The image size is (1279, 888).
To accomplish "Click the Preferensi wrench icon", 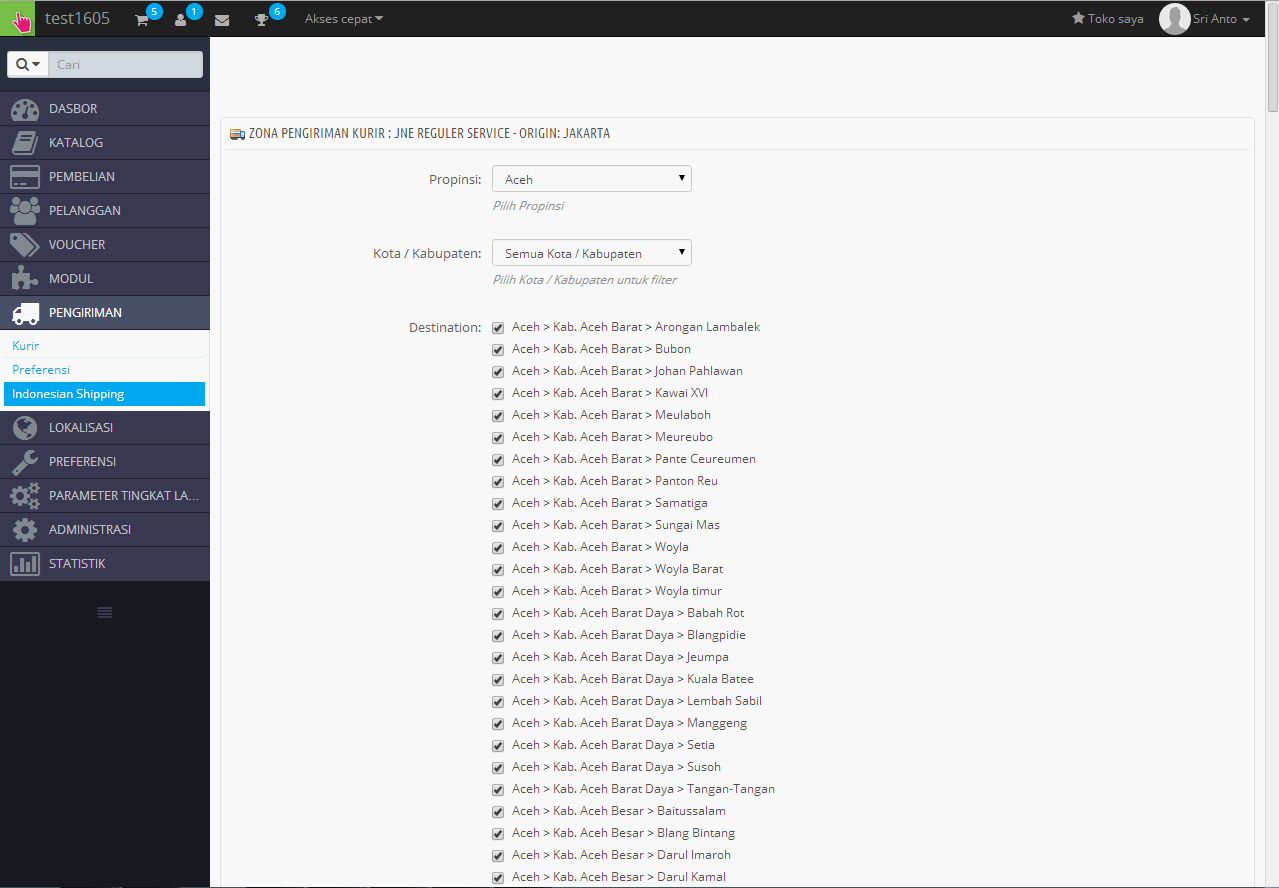I will click(25, 462).
